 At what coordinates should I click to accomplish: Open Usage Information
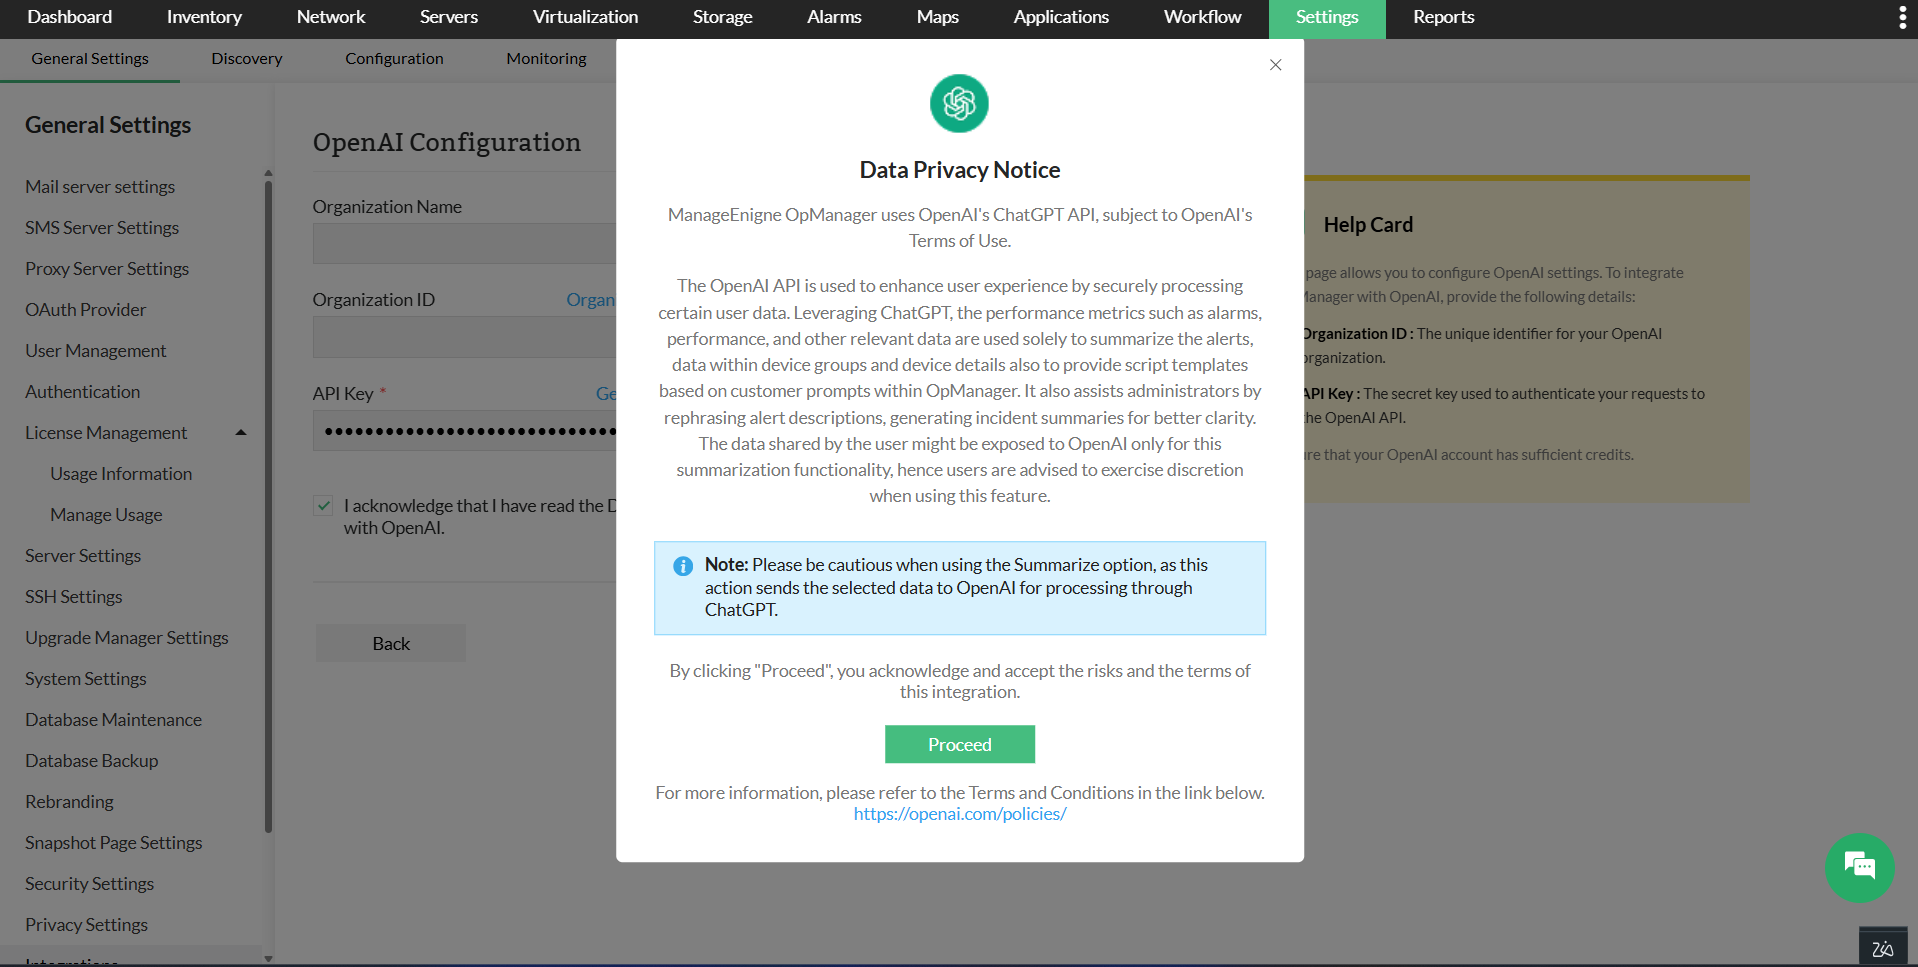pyautogui.click(x=121, y=474)
